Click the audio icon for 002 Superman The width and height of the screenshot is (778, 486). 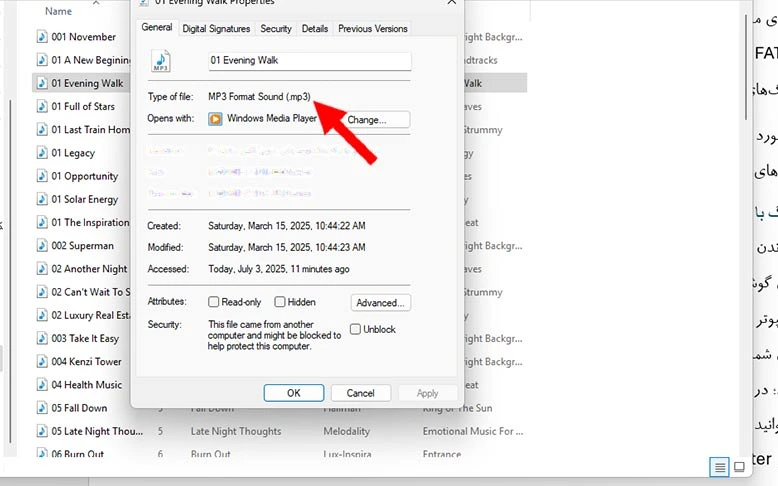(42, 246)
